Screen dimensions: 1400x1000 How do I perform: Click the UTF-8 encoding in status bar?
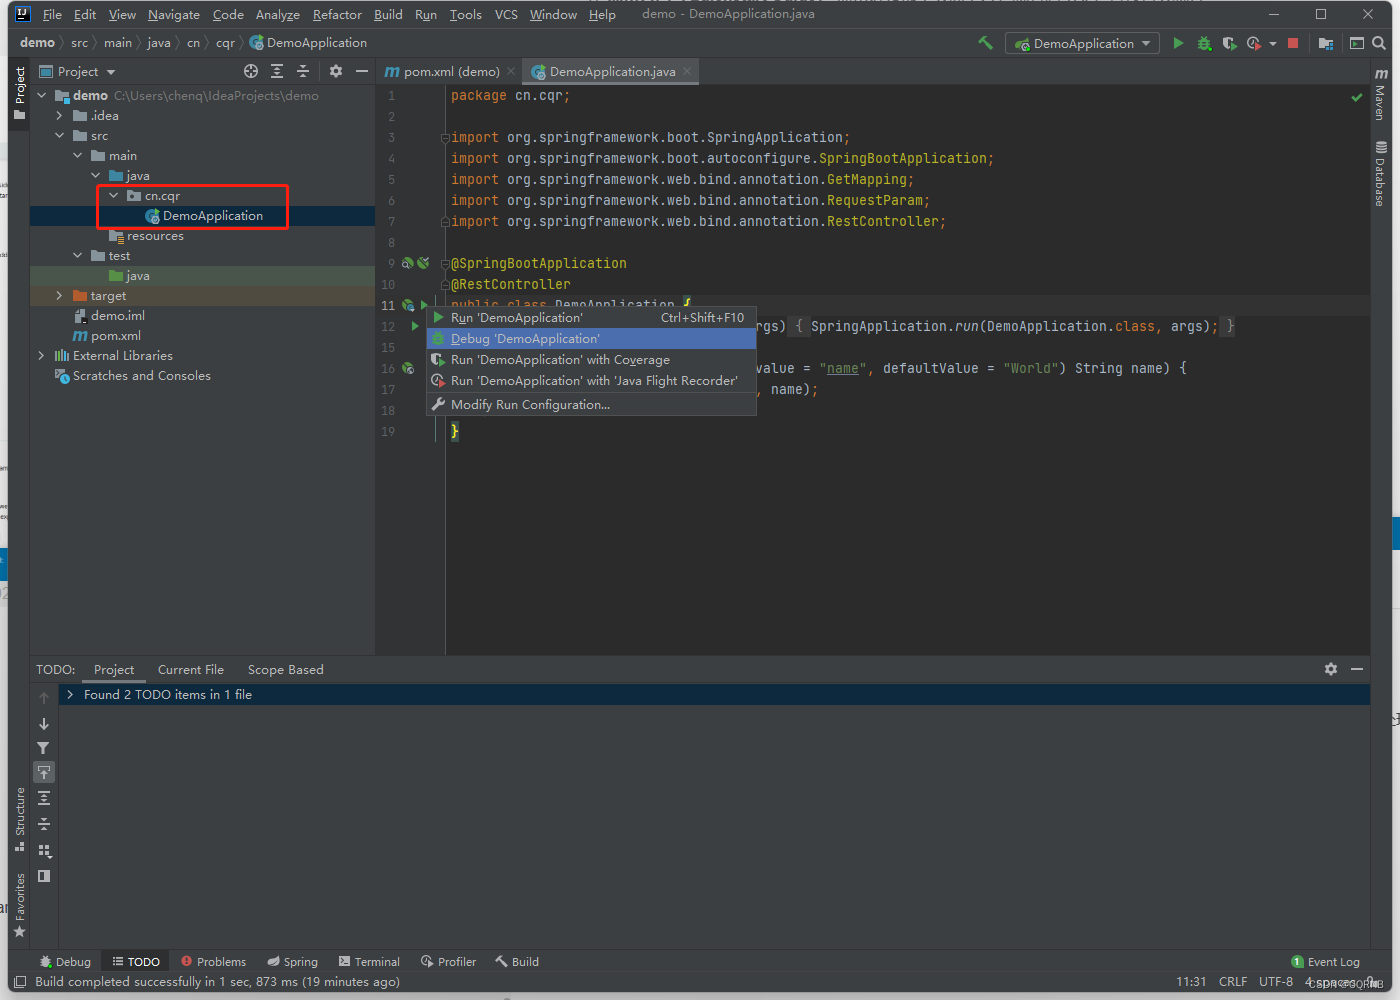[x=1276, y=982]
